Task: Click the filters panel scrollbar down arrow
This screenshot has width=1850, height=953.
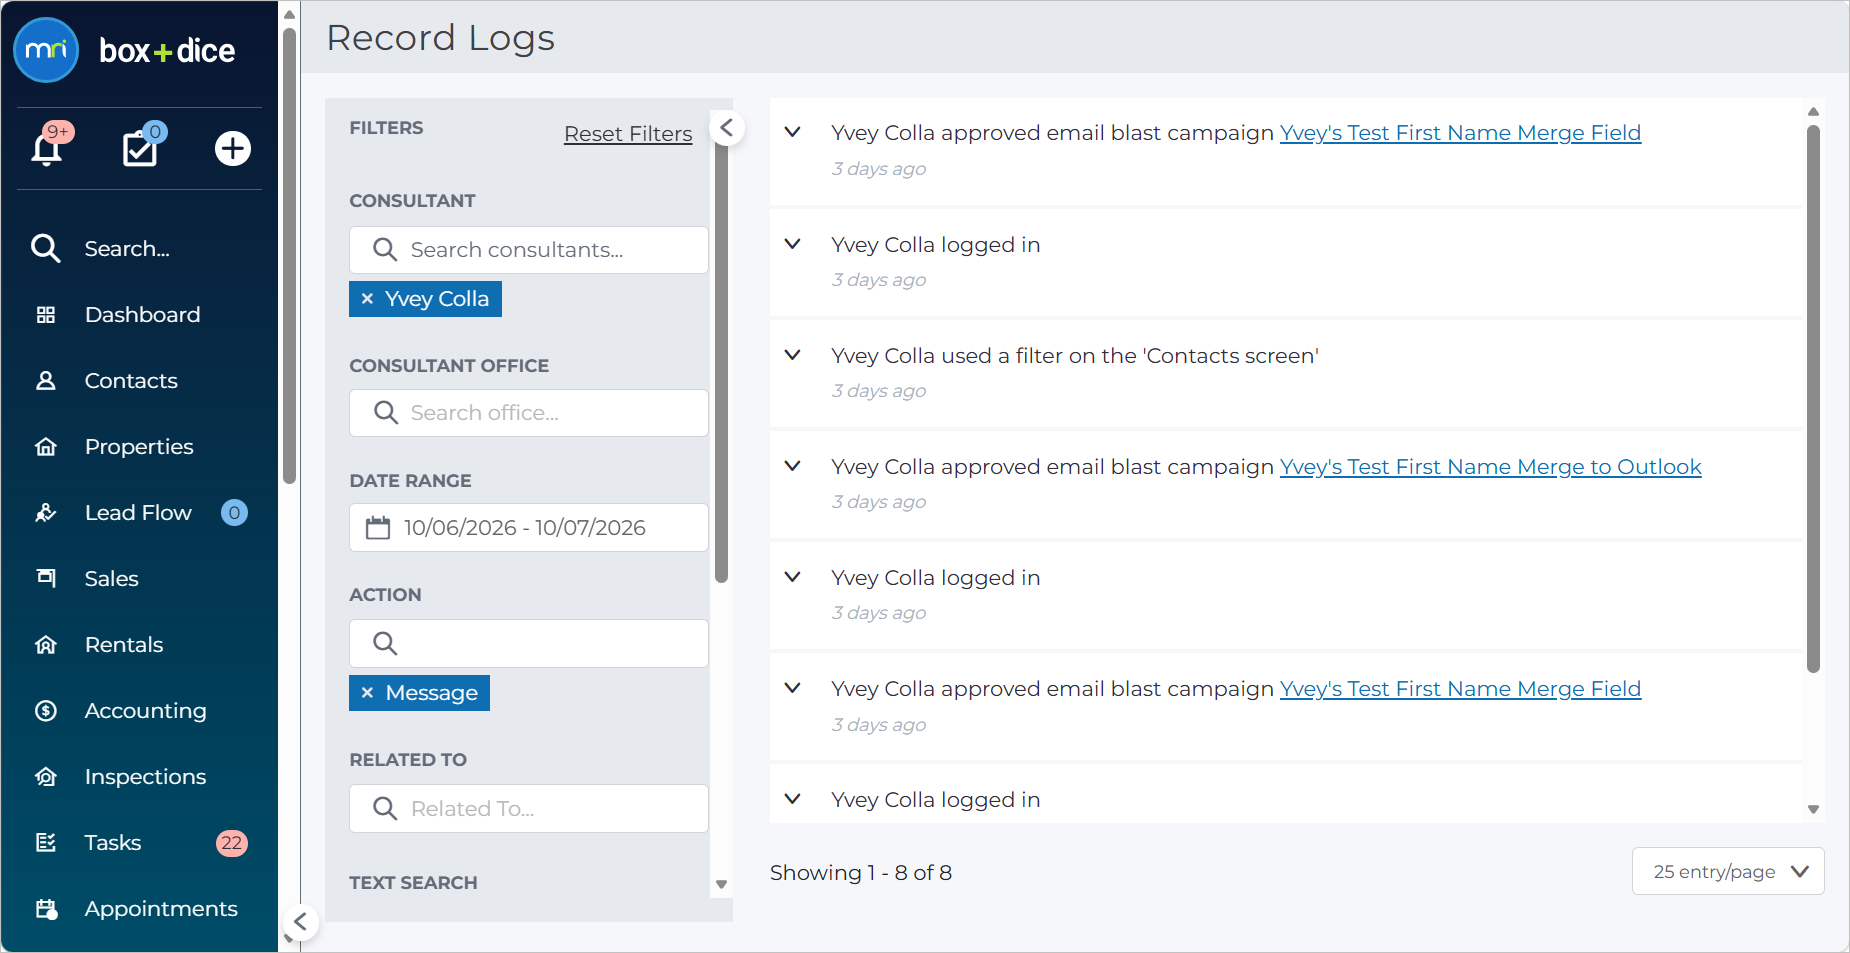Action: pos(721,885)
